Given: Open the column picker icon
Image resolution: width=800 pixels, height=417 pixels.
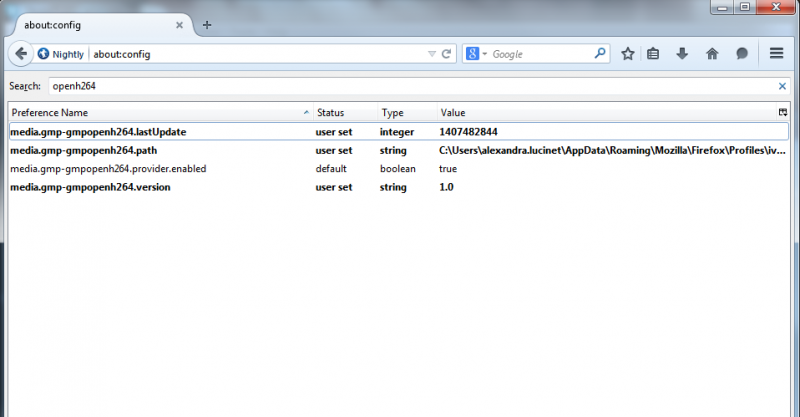Looking at the screenshot, I should click(783, 112).
